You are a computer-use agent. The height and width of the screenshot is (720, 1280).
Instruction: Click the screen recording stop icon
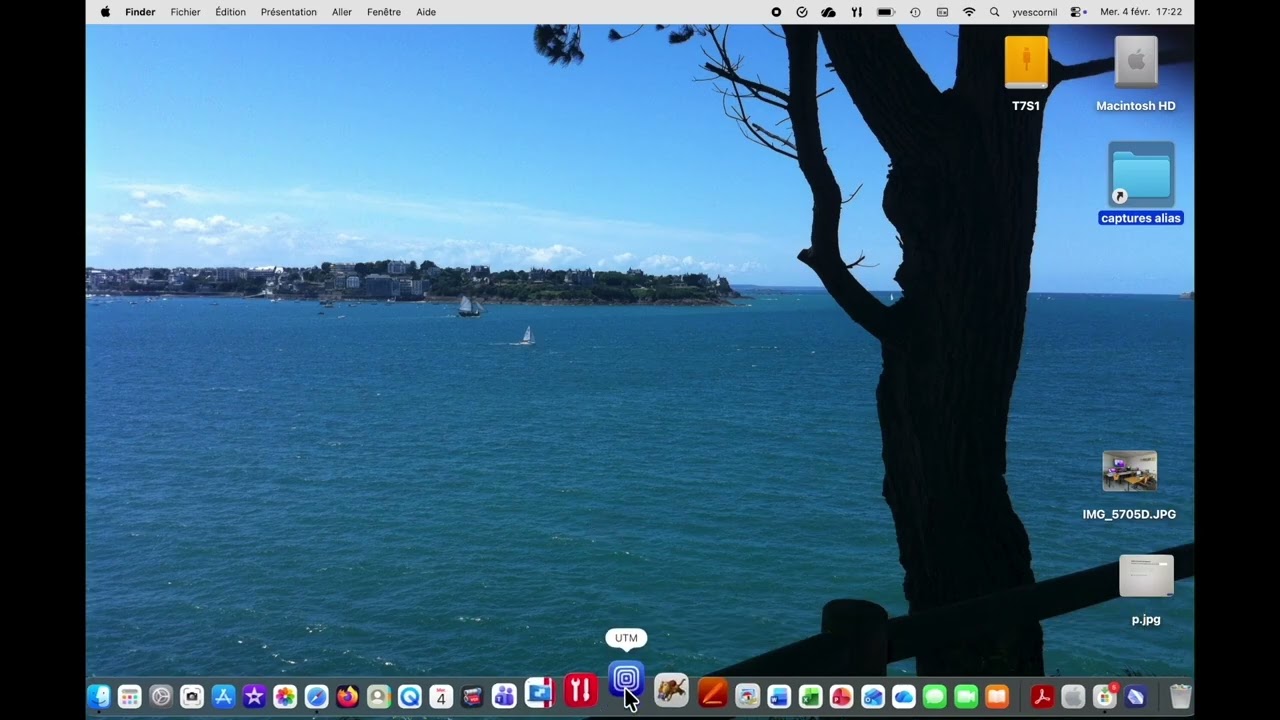776,12
